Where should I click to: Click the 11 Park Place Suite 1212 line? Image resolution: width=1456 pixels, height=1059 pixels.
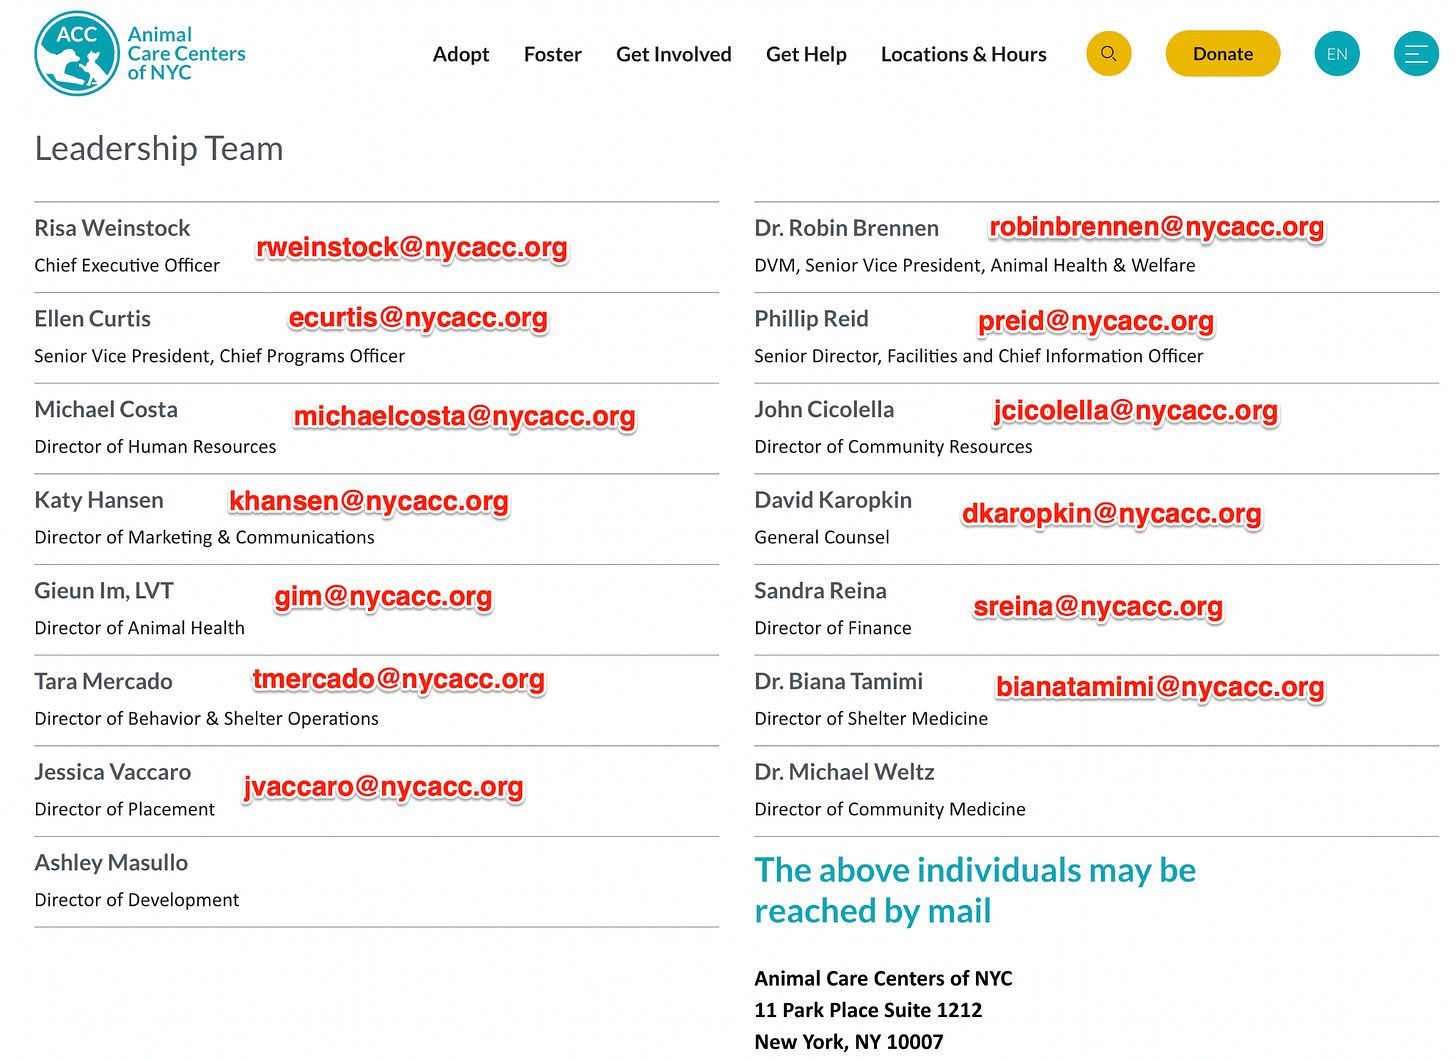868,1010
